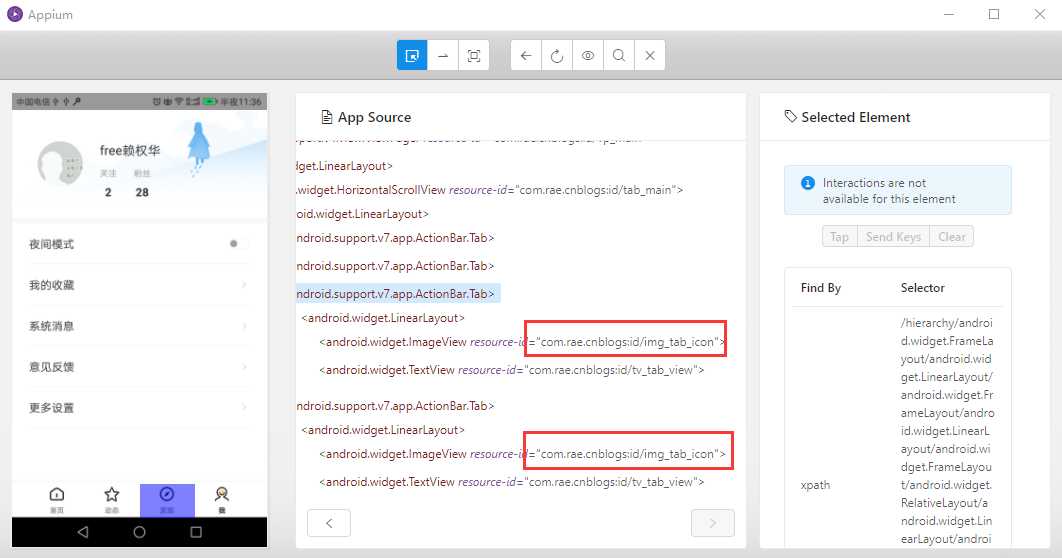1062x558 pixels.
Task: Select highlighted ActionBar.Tab node
Action: point(396,294)
